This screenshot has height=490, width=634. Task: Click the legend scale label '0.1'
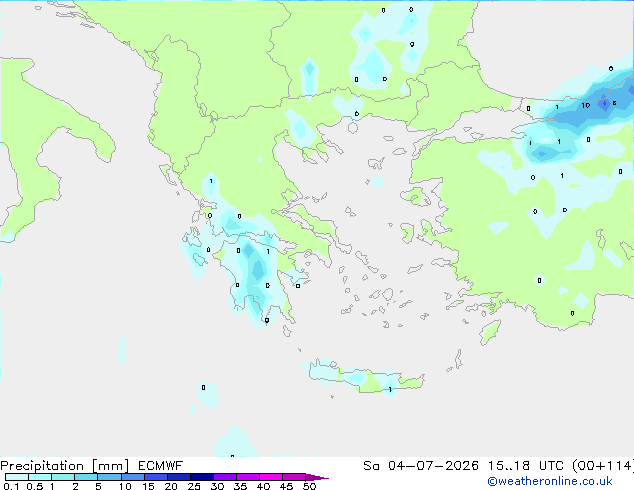coord(11,486)
